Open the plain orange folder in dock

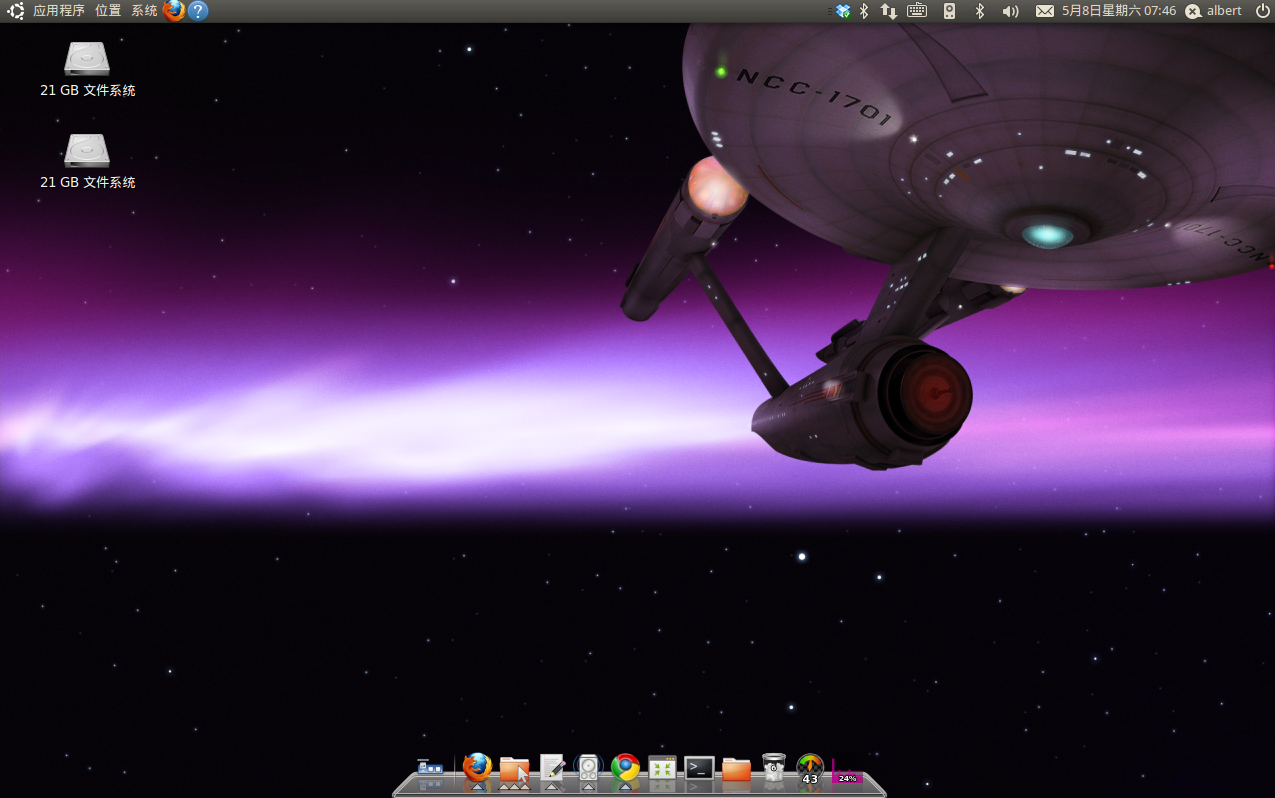[736, 768]
